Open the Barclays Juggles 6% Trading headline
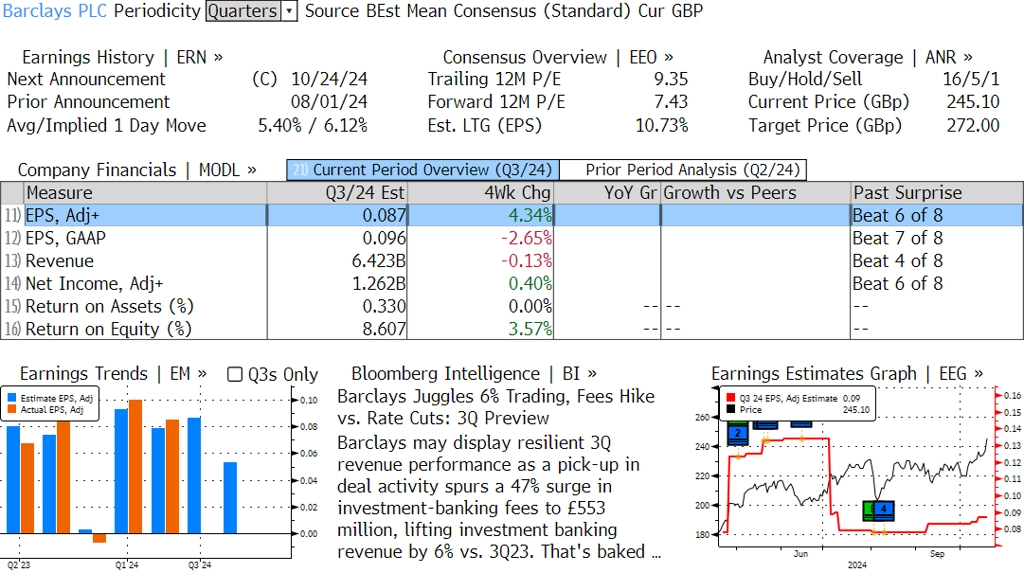This screenshot has width=1024, height=573. point(496,407)
